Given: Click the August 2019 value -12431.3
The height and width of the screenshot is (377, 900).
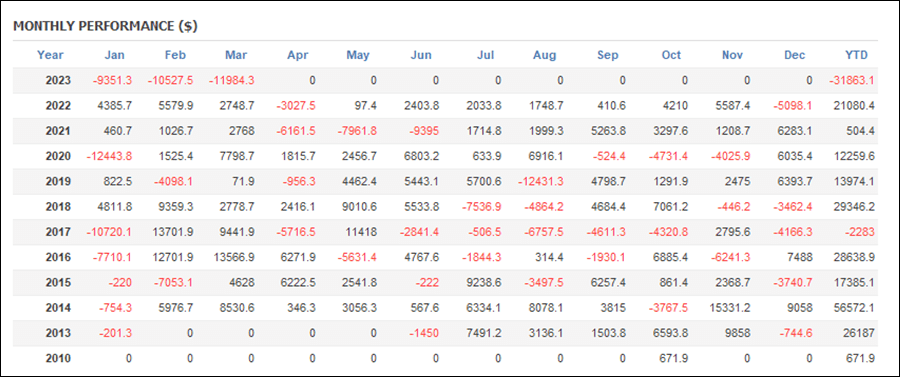Looking at the screenshot, I should click(x=540, y=181).
